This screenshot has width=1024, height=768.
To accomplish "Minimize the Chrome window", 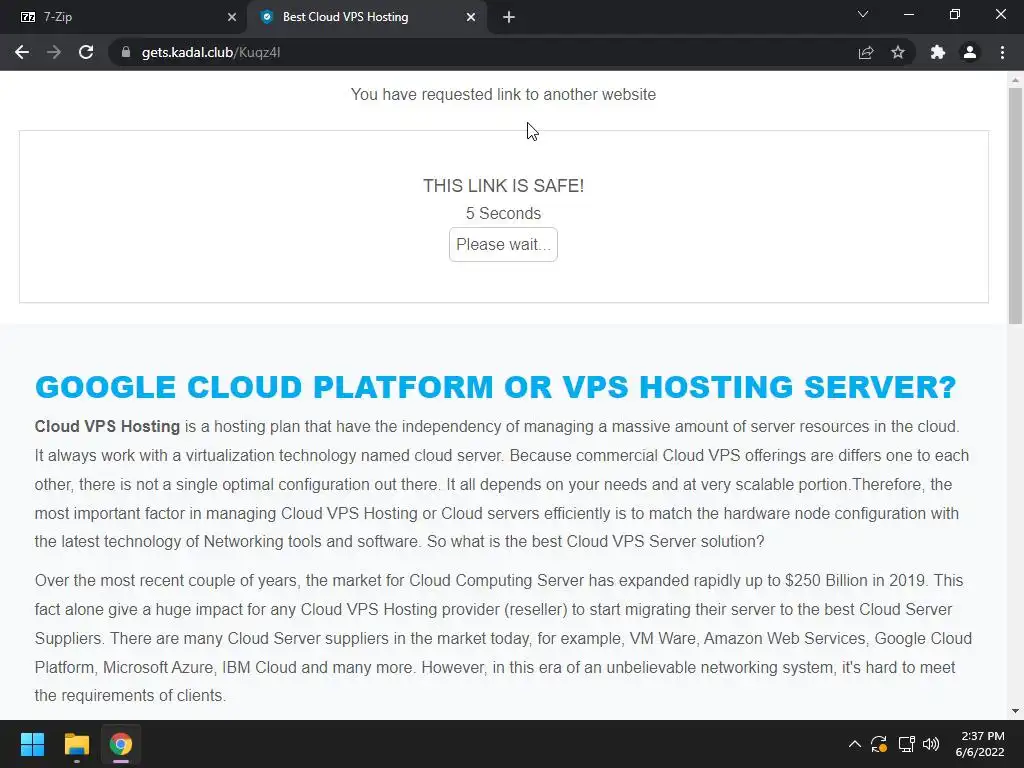I will 908,14.
